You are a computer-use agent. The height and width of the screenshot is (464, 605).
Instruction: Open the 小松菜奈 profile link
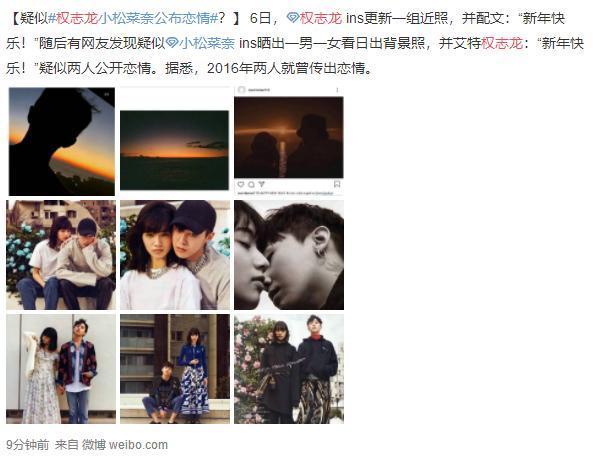(x=207, y=43)
